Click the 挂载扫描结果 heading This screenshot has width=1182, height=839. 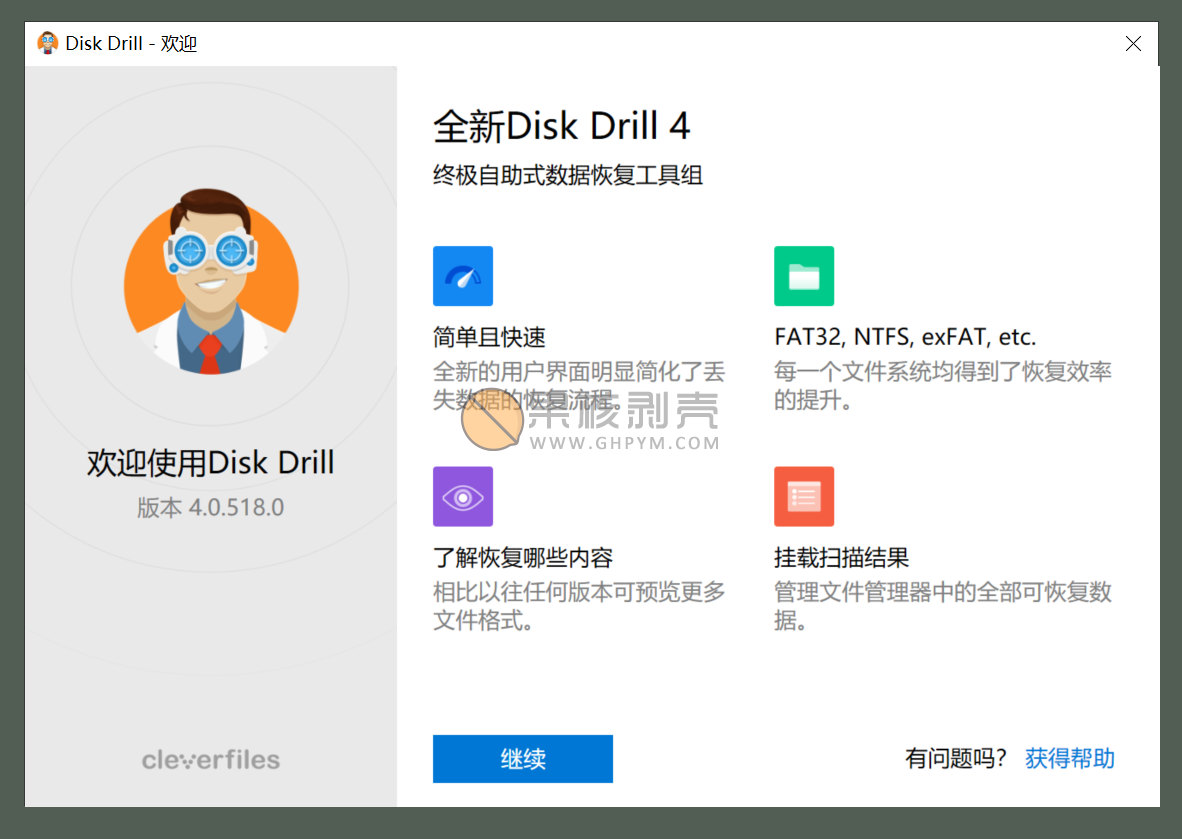coord(841,557)
